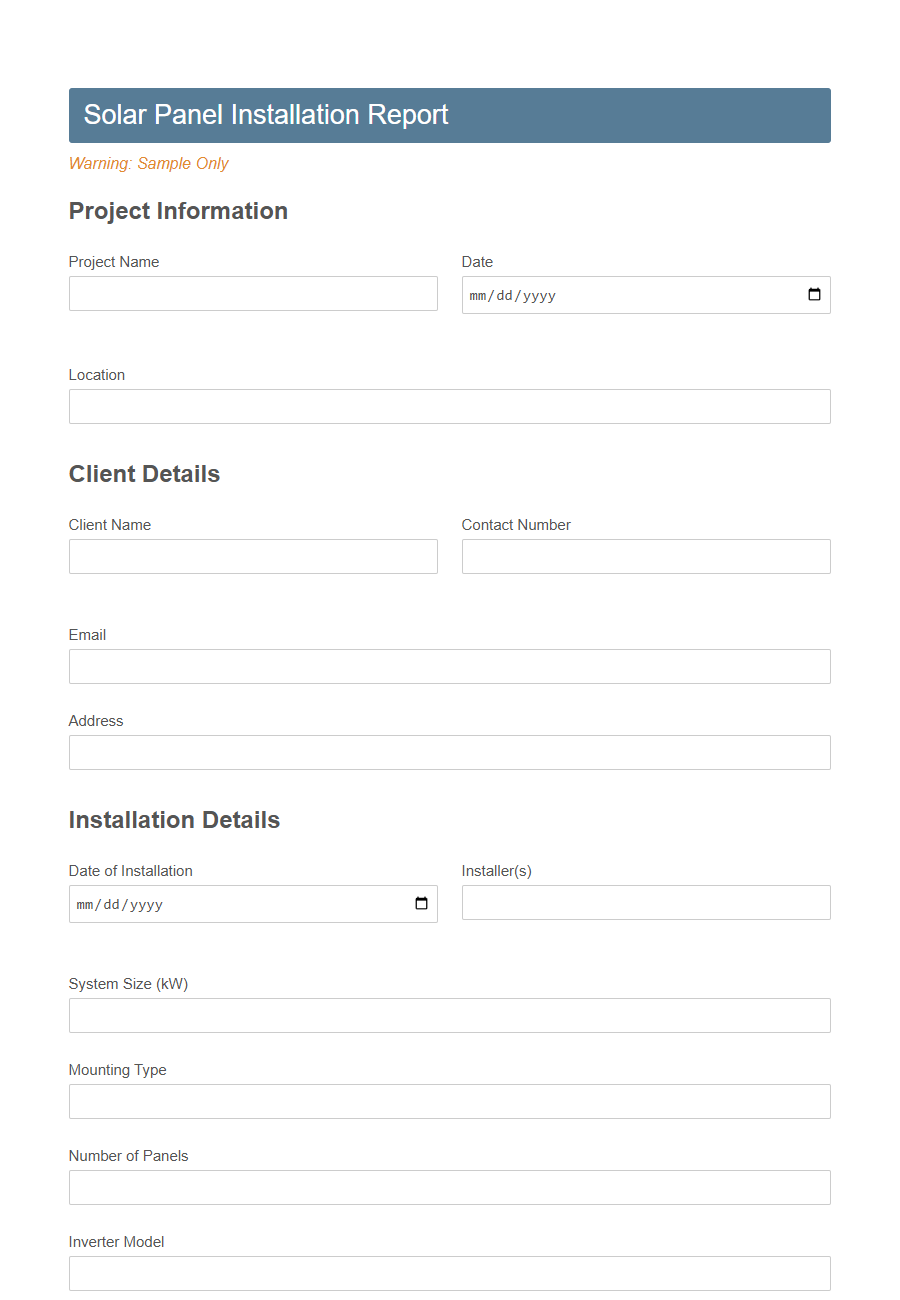Select the Client Name text box
Screen dimensions: 900x1300
pos(250,556)
